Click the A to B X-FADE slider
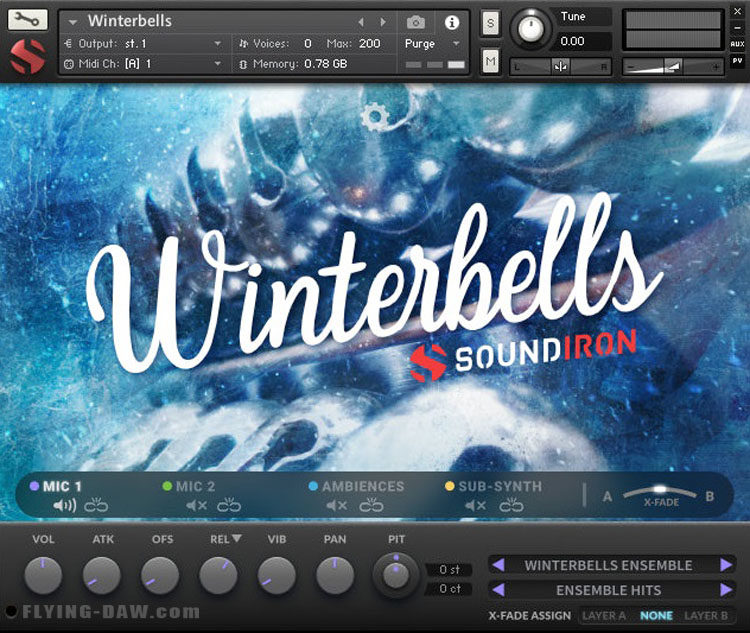Screen dimensions: 750x633 [660, 492]
